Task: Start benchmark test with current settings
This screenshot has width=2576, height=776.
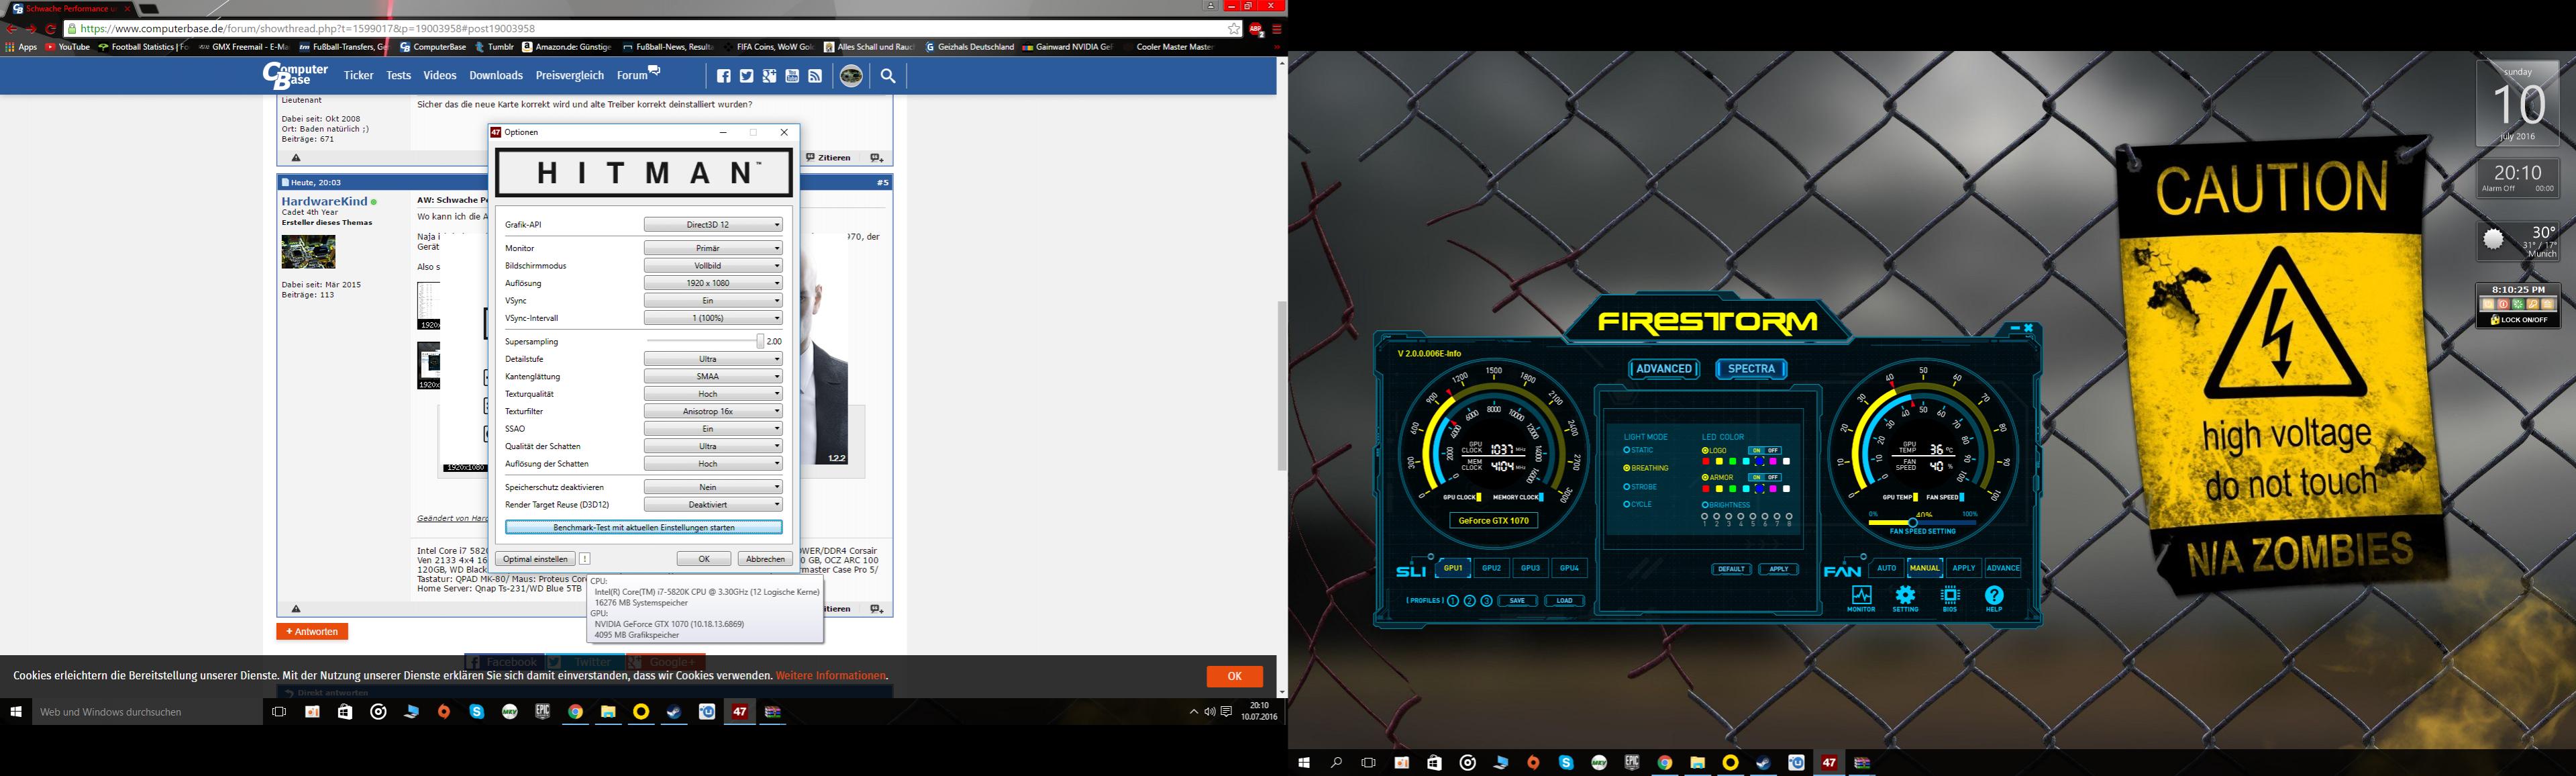Action: pos(643,527)
